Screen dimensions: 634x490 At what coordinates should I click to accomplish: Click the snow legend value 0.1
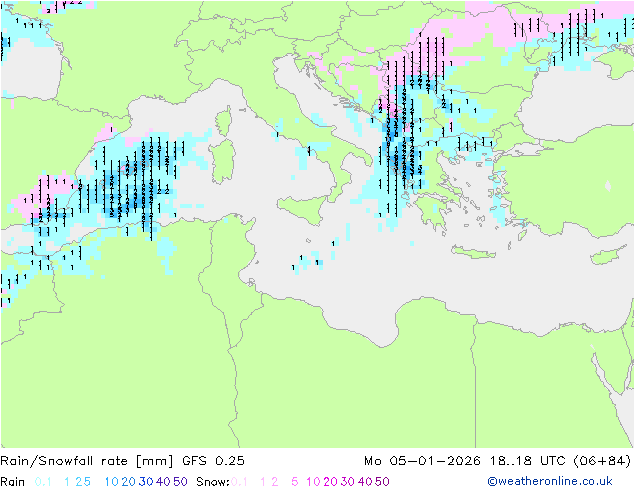pos(239,482)
